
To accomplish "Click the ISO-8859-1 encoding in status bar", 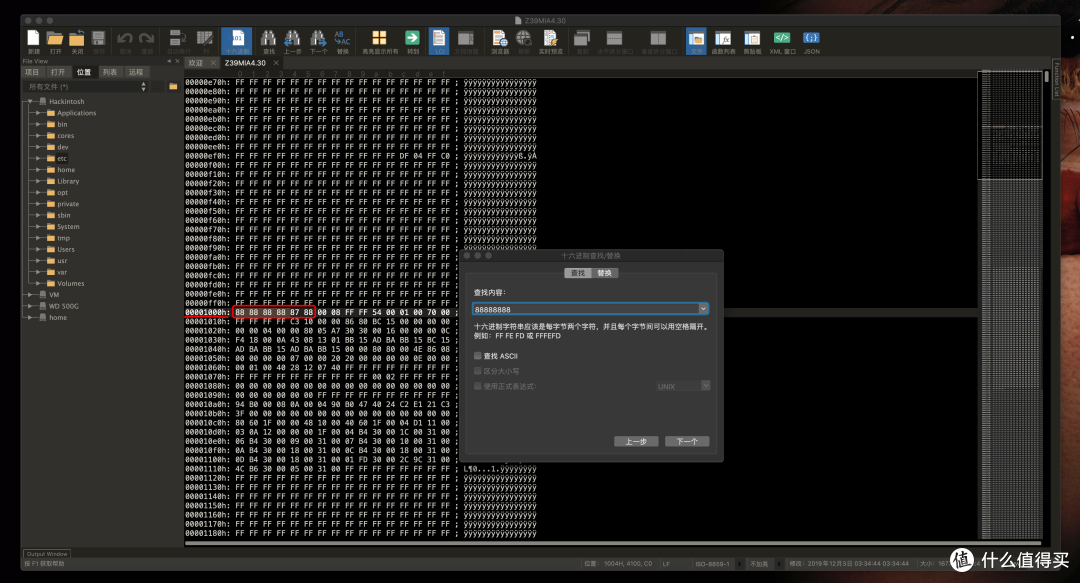I will pyautogui.click(x=712, y=564).
